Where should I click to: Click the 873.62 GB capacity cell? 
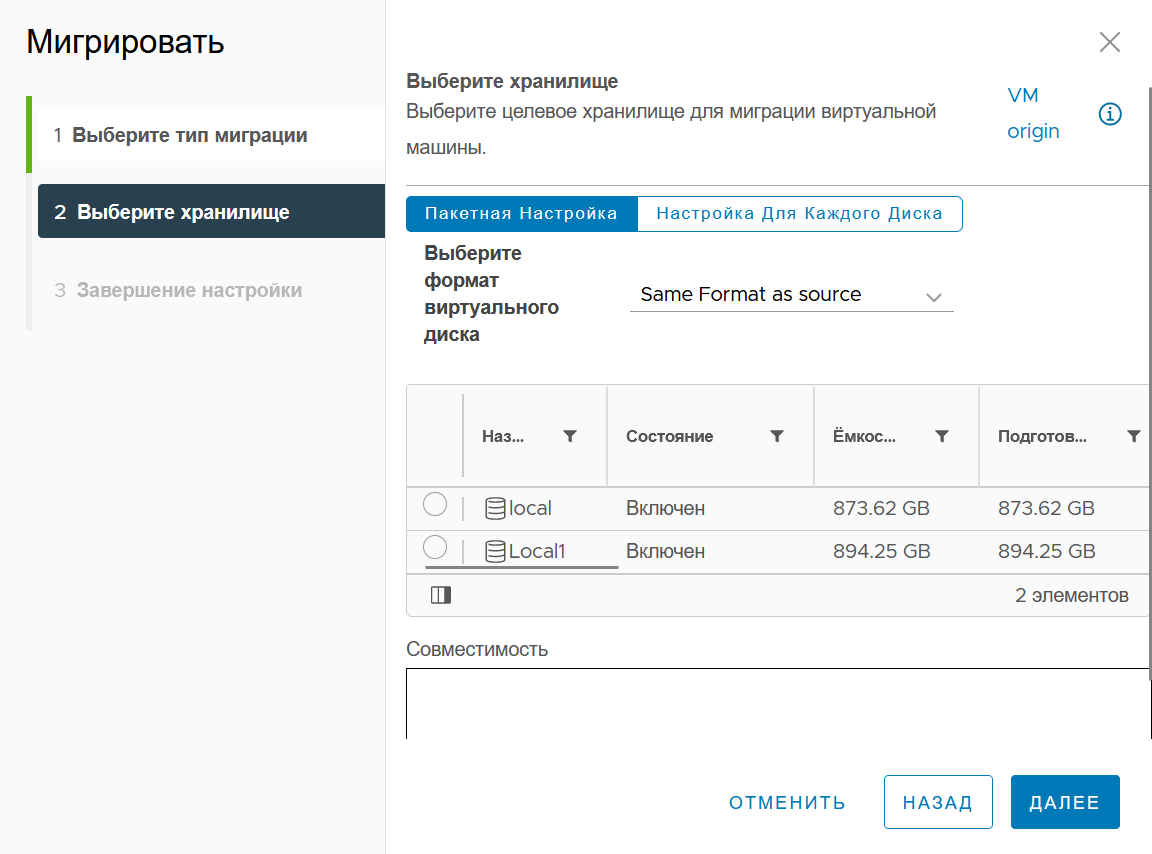(x=881, y=508)
